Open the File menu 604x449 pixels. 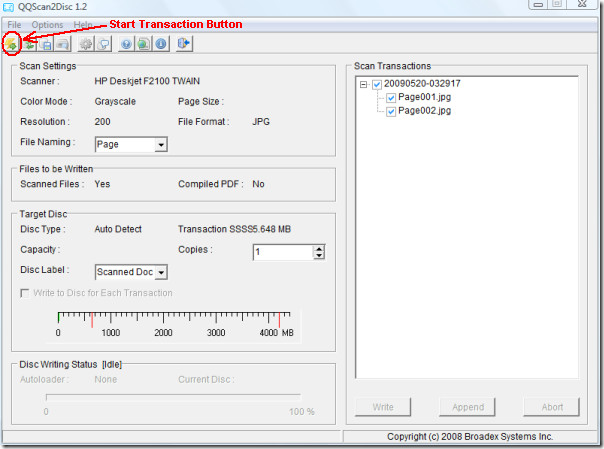(14, 25)
